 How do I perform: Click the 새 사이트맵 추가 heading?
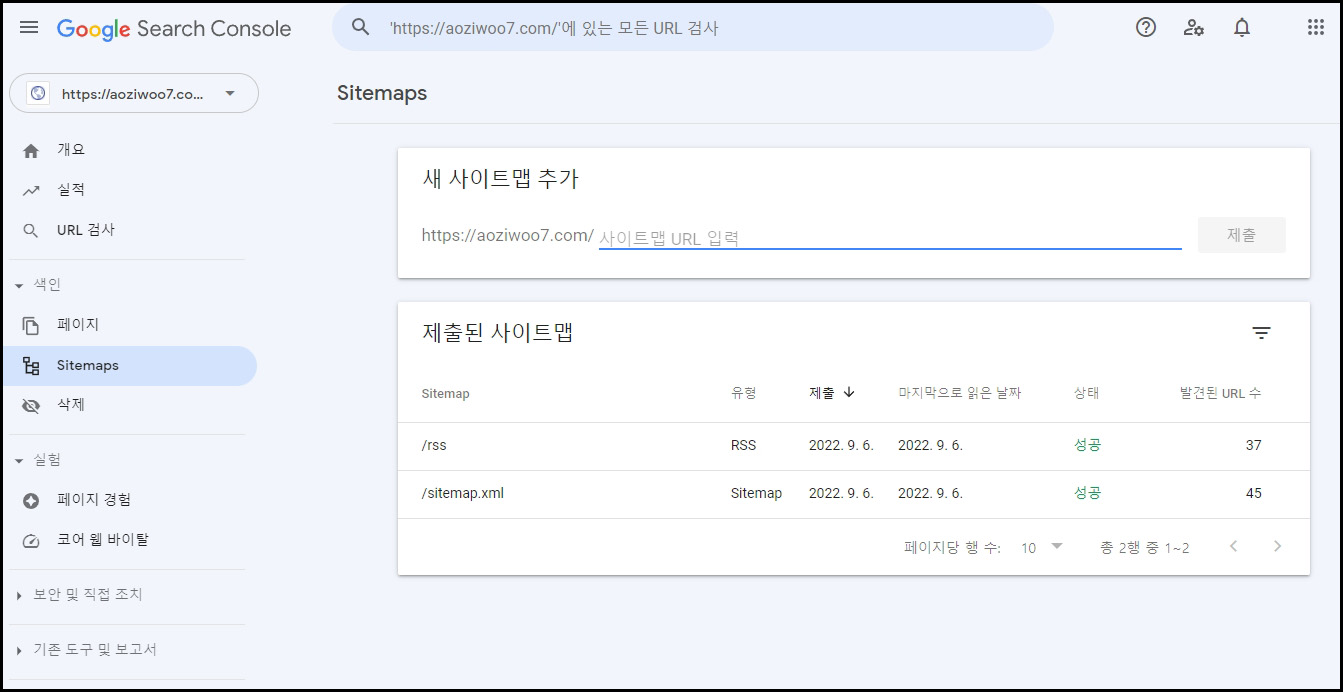[x=501, y=179]
